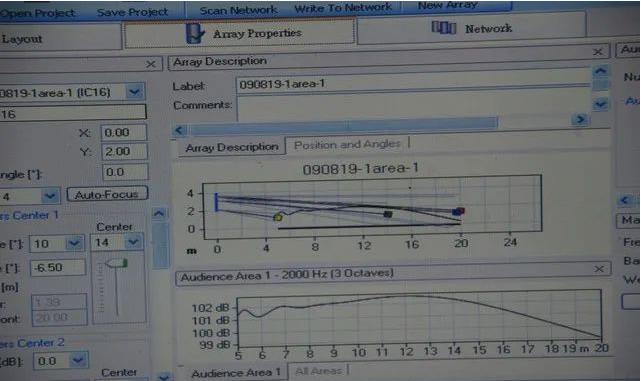Open the dropdown showing value 10
Image resolution: width=641 pixels, height=381 pixels.
tap(74, 244)
